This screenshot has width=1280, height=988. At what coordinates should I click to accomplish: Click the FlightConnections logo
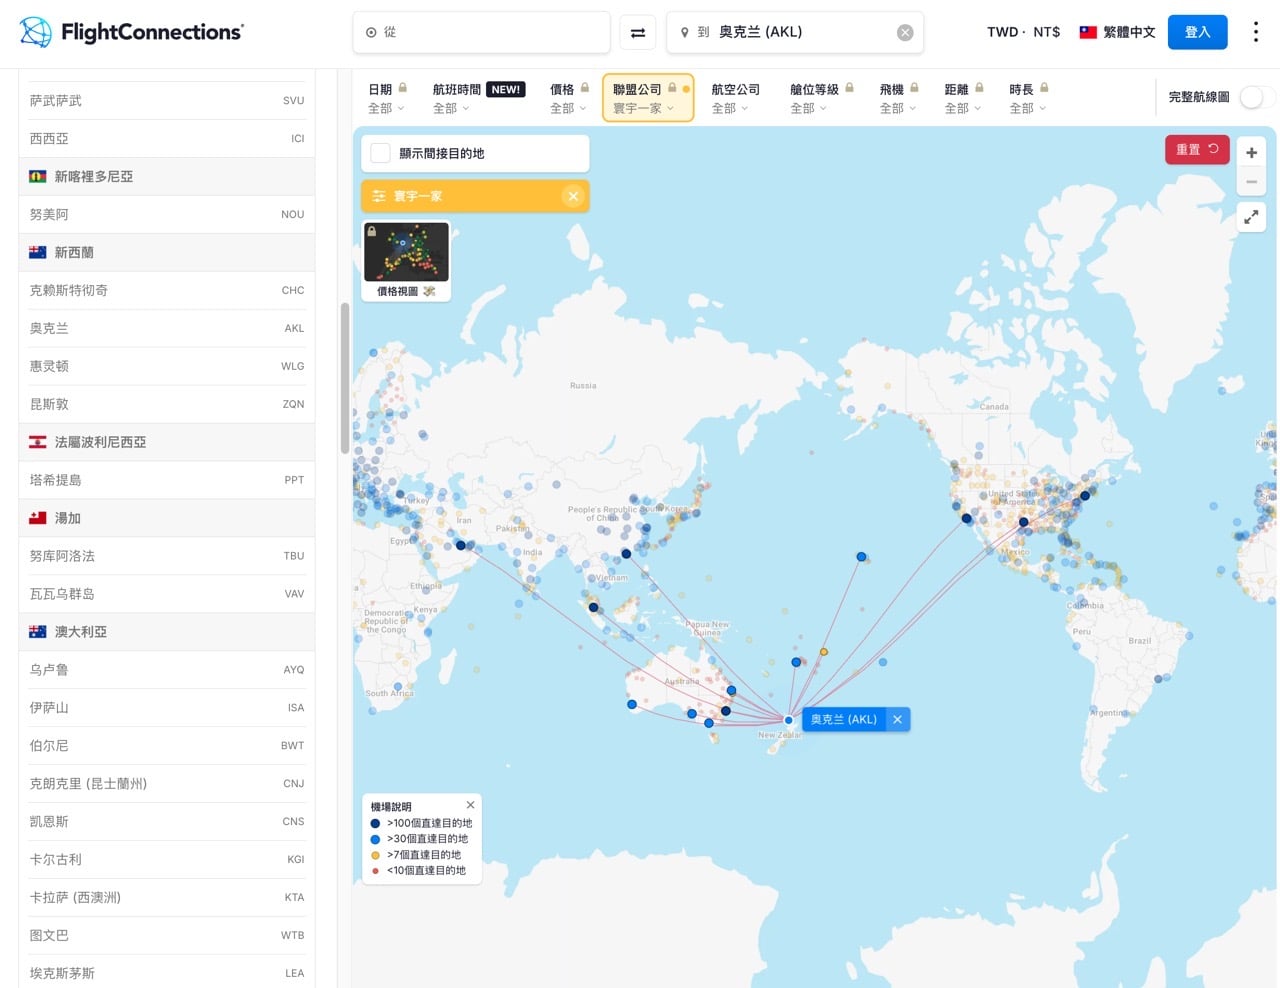pos(131,32)
